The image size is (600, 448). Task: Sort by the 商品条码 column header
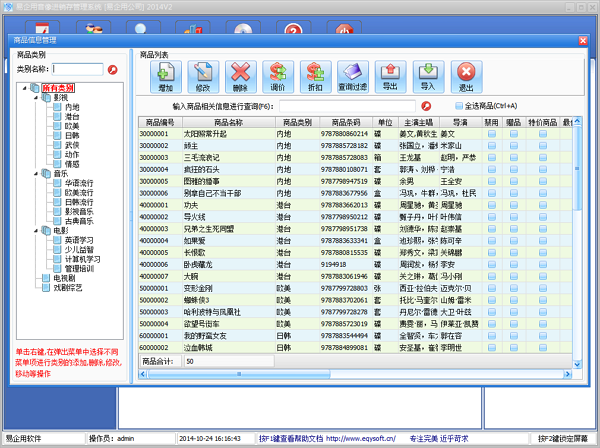[346, 122]
